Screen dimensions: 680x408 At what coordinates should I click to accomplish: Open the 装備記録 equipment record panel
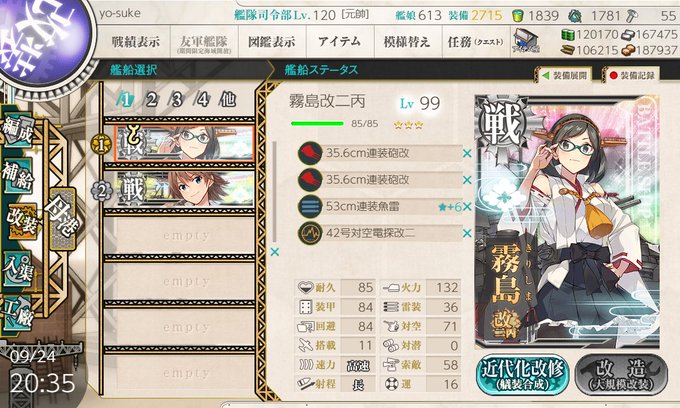[631, 75]
